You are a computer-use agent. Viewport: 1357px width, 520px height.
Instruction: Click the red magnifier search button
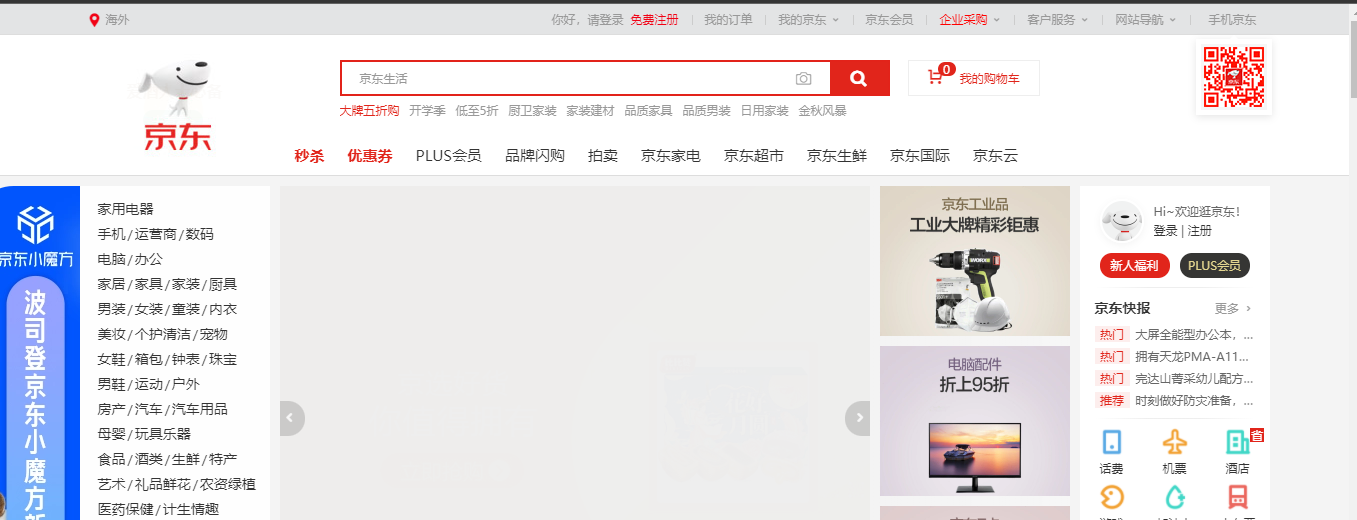tap(859, 78)
